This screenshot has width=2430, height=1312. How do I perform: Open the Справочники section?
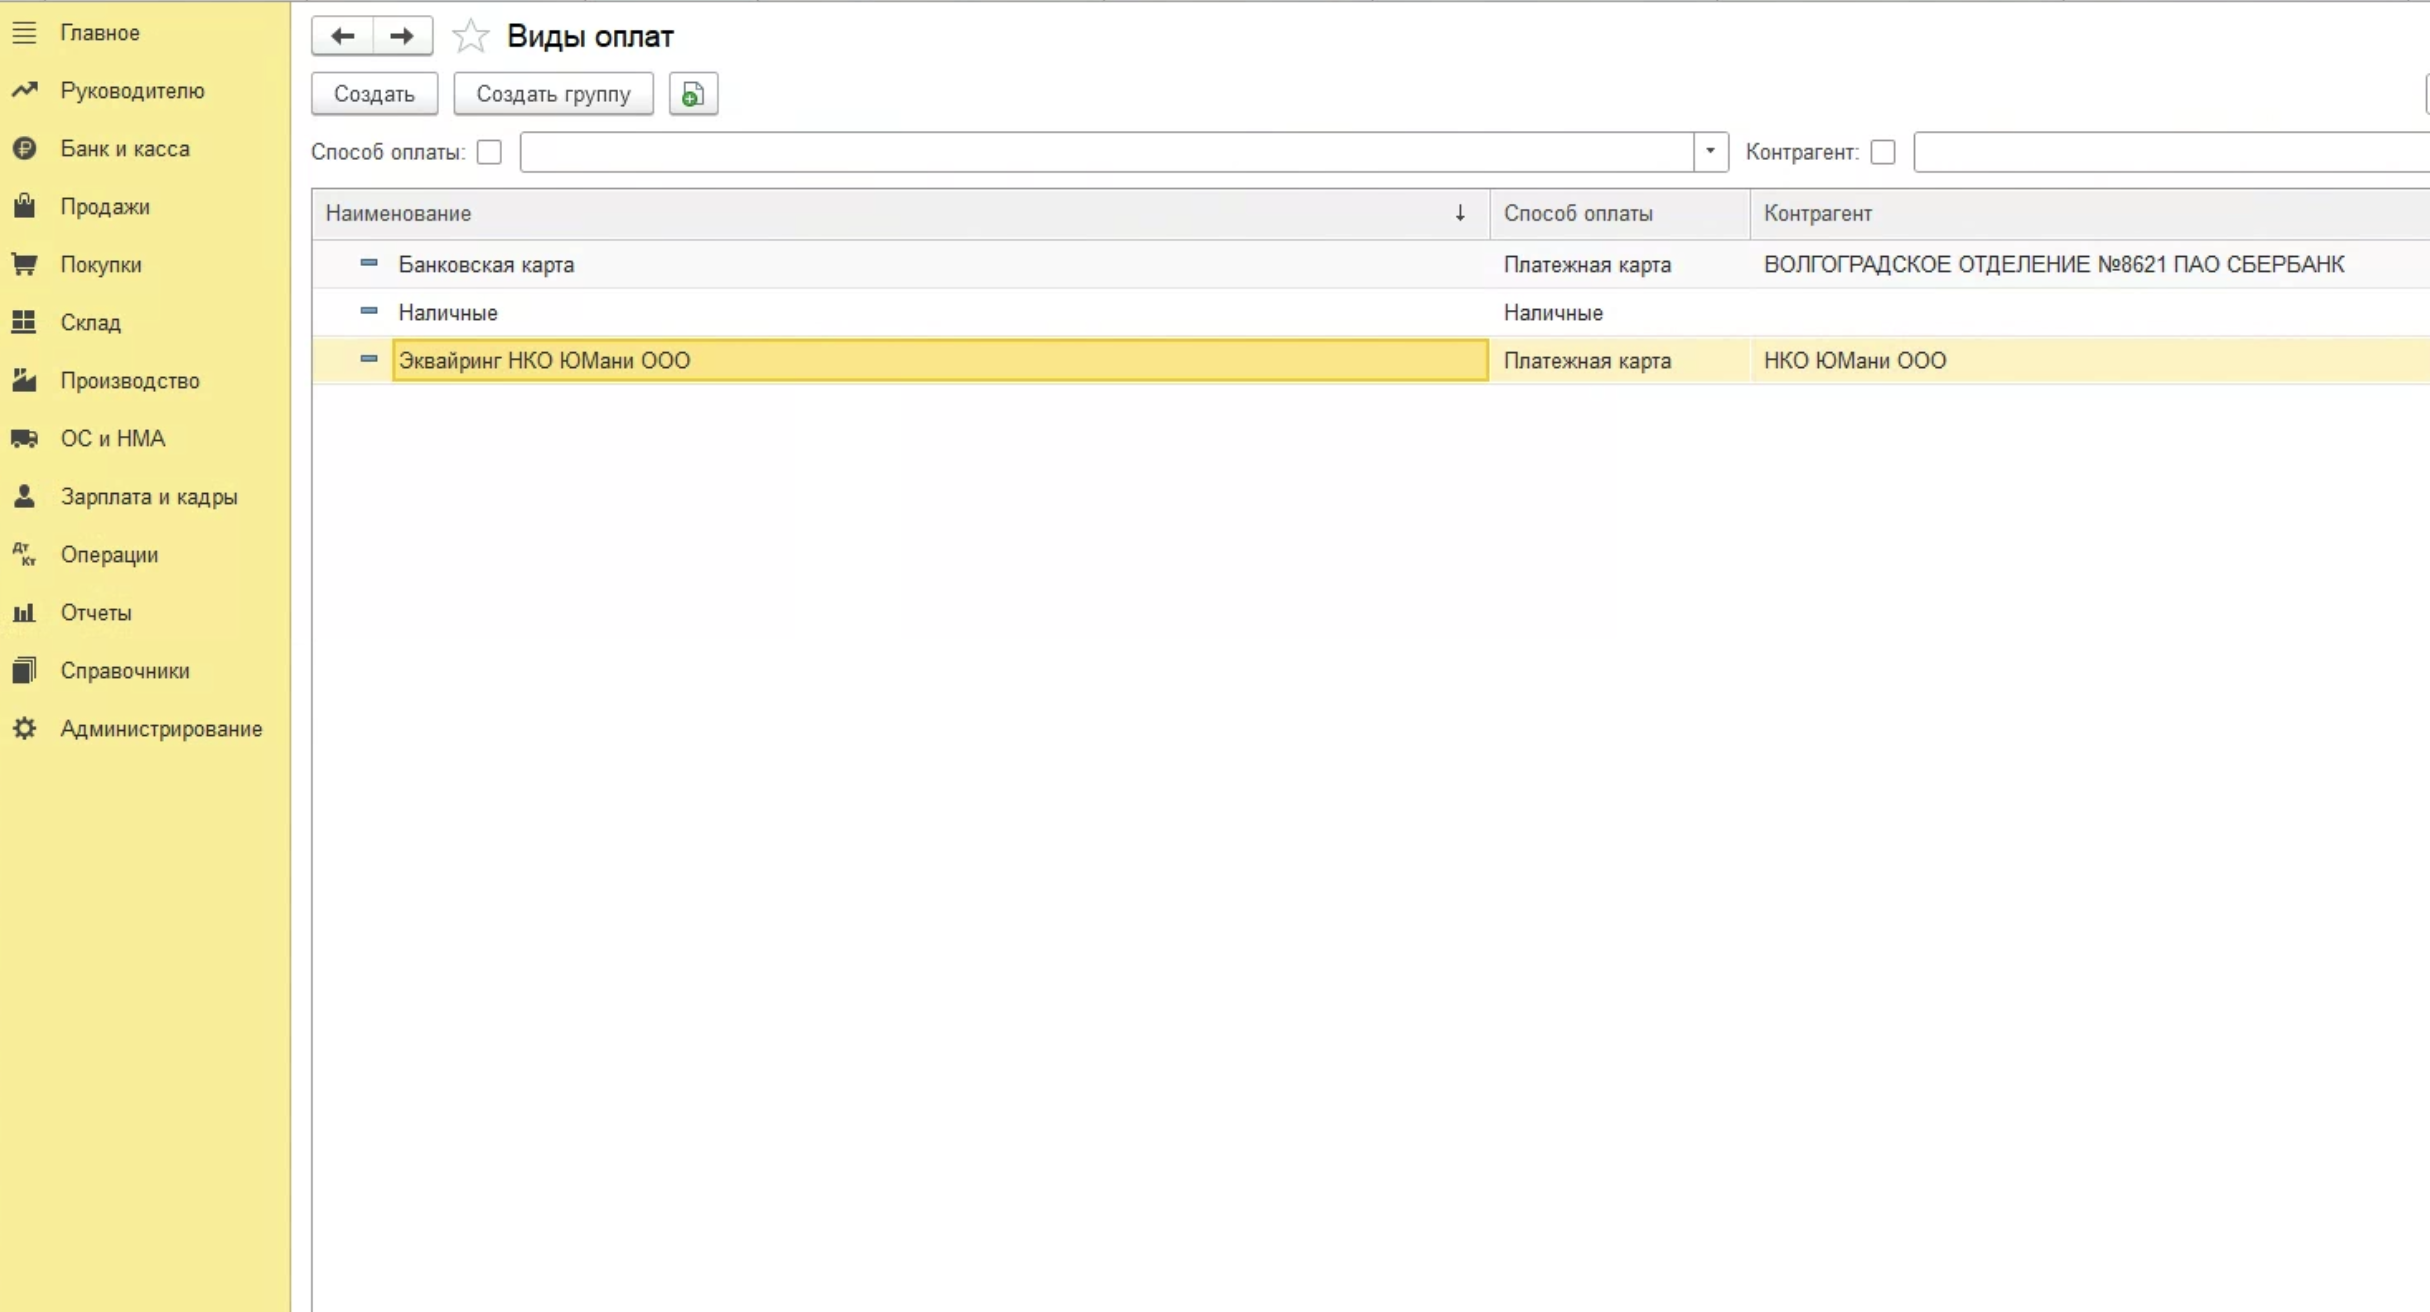125,671
